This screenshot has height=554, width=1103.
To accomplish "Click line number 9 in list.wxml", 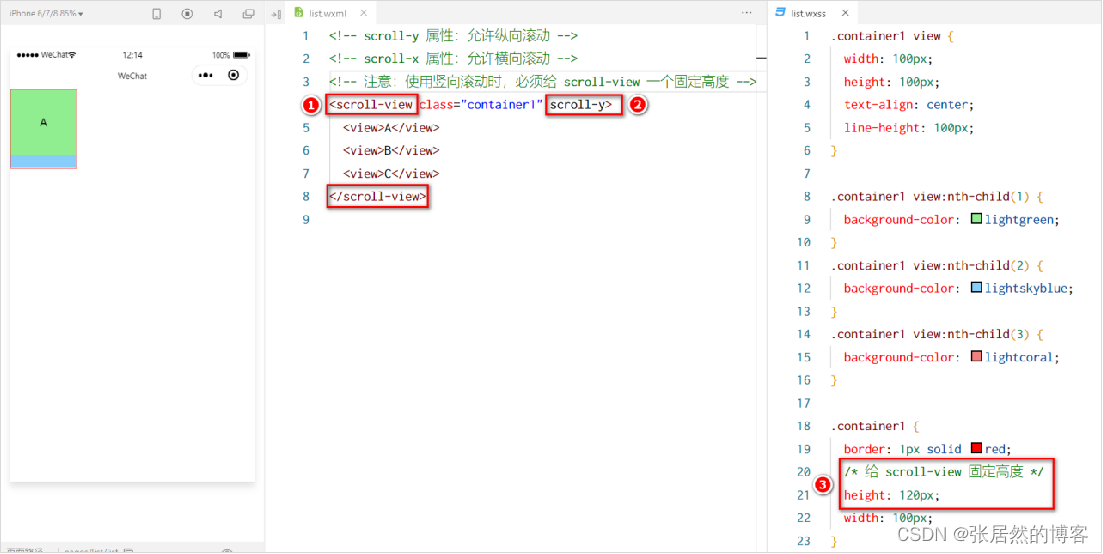I will 305,219.
